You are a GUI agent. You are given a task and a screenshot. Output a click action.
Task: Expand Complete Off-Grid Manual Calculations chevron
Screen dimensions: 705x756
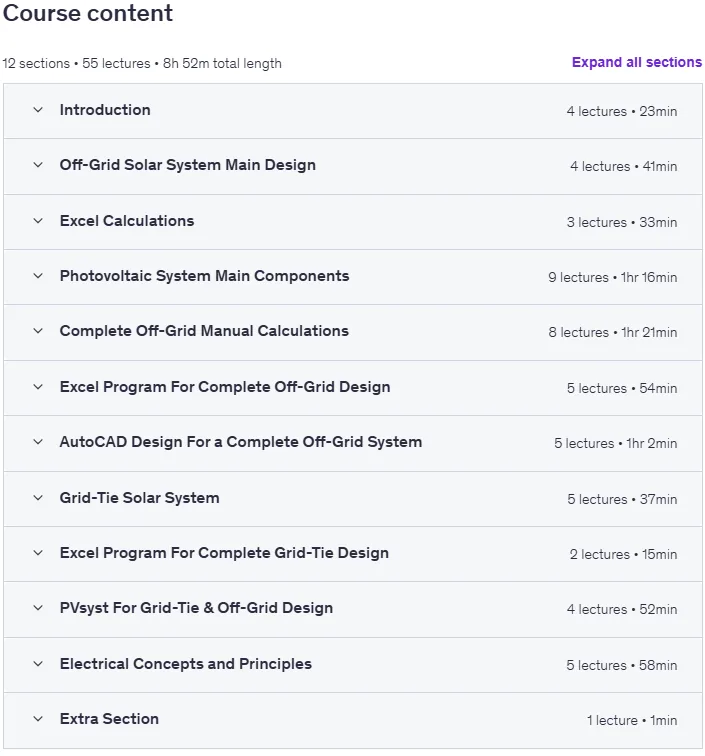click(38, 331)
